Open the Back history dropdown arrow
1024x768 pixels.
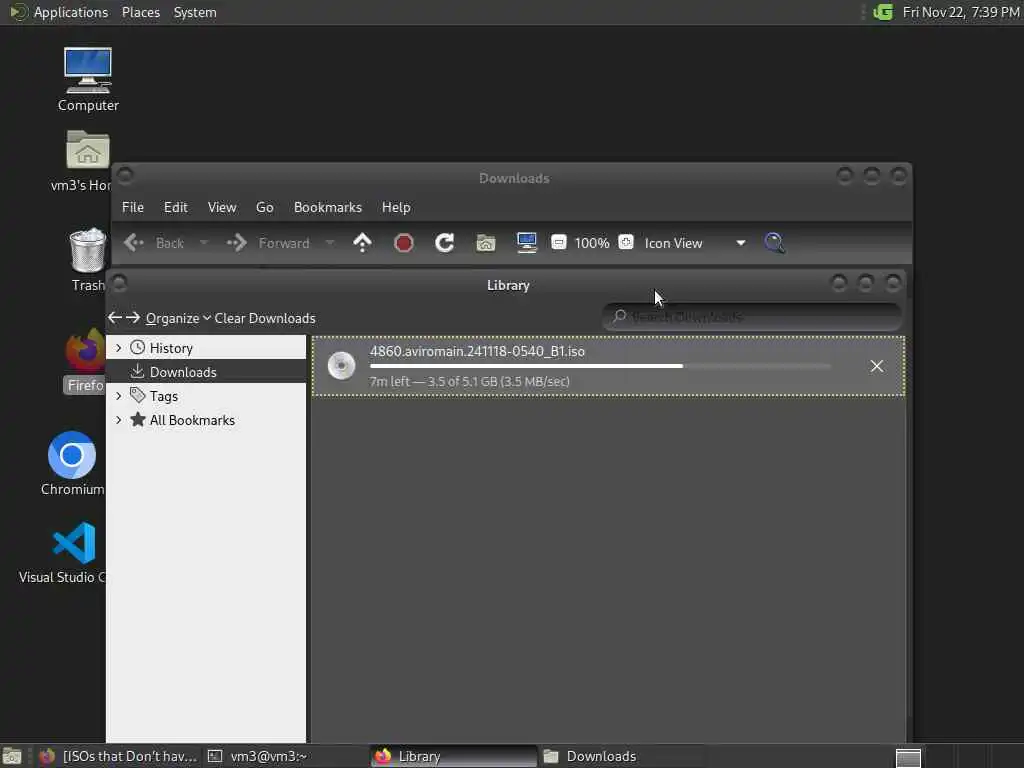pyautogui.click(x=204, y=243)
